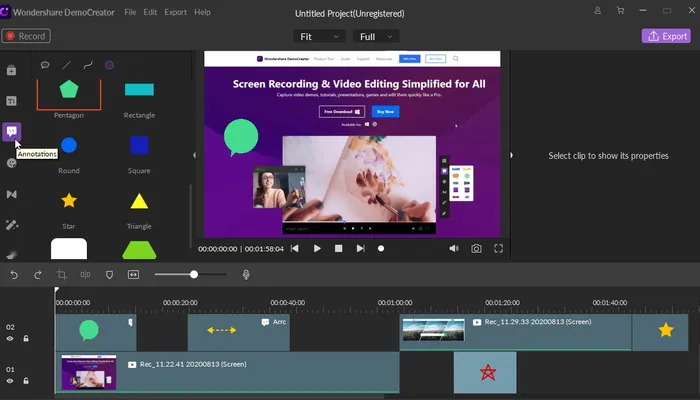The width and height of the screenshot is (700, 400).
Task: Select the Annotations sidebar icon
Action: [x=12, y=131]
